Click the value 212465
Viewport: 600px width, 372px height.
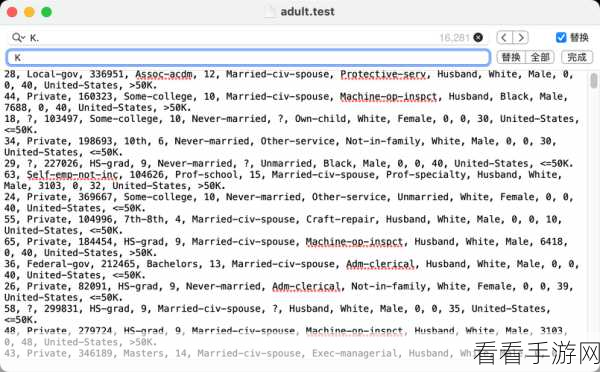point(118,264)
